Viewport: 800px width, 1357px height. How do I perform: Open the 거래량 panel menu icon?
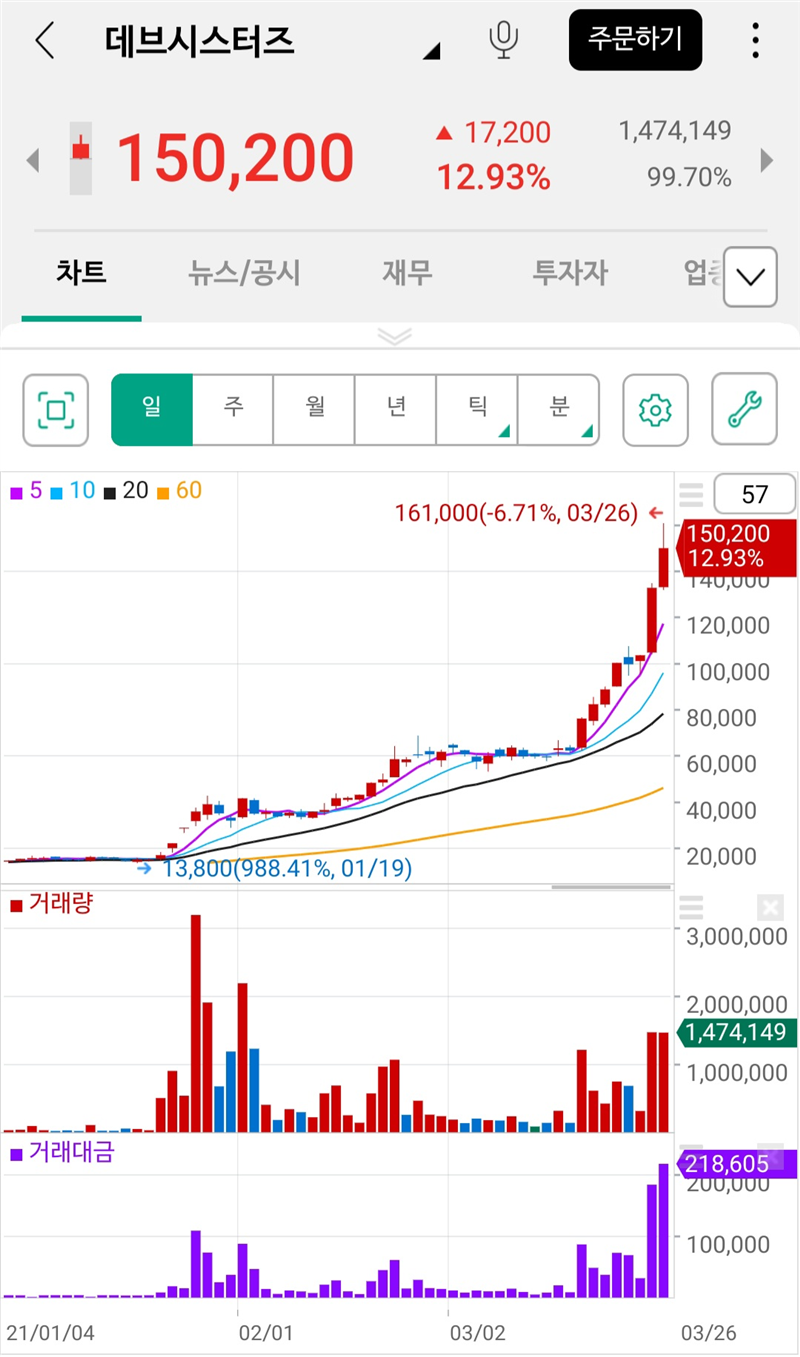point(691,908)
